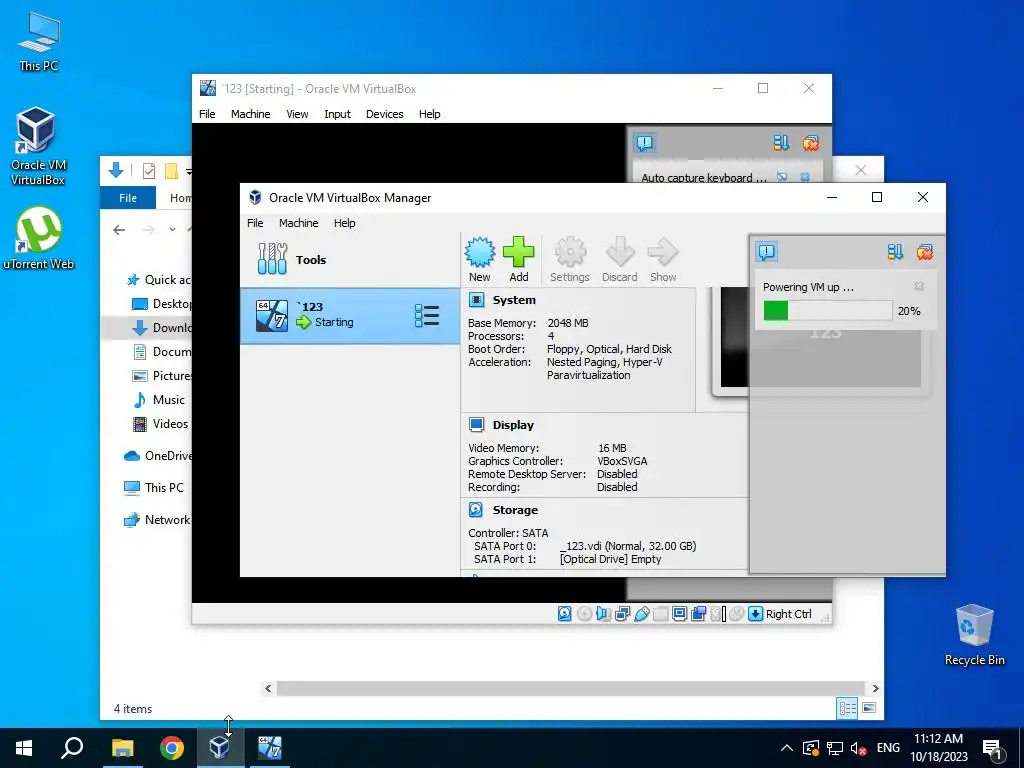Open Help menu in 123 VM window
The width and height of the screenshot is (1024, 768).
point(429,114)
